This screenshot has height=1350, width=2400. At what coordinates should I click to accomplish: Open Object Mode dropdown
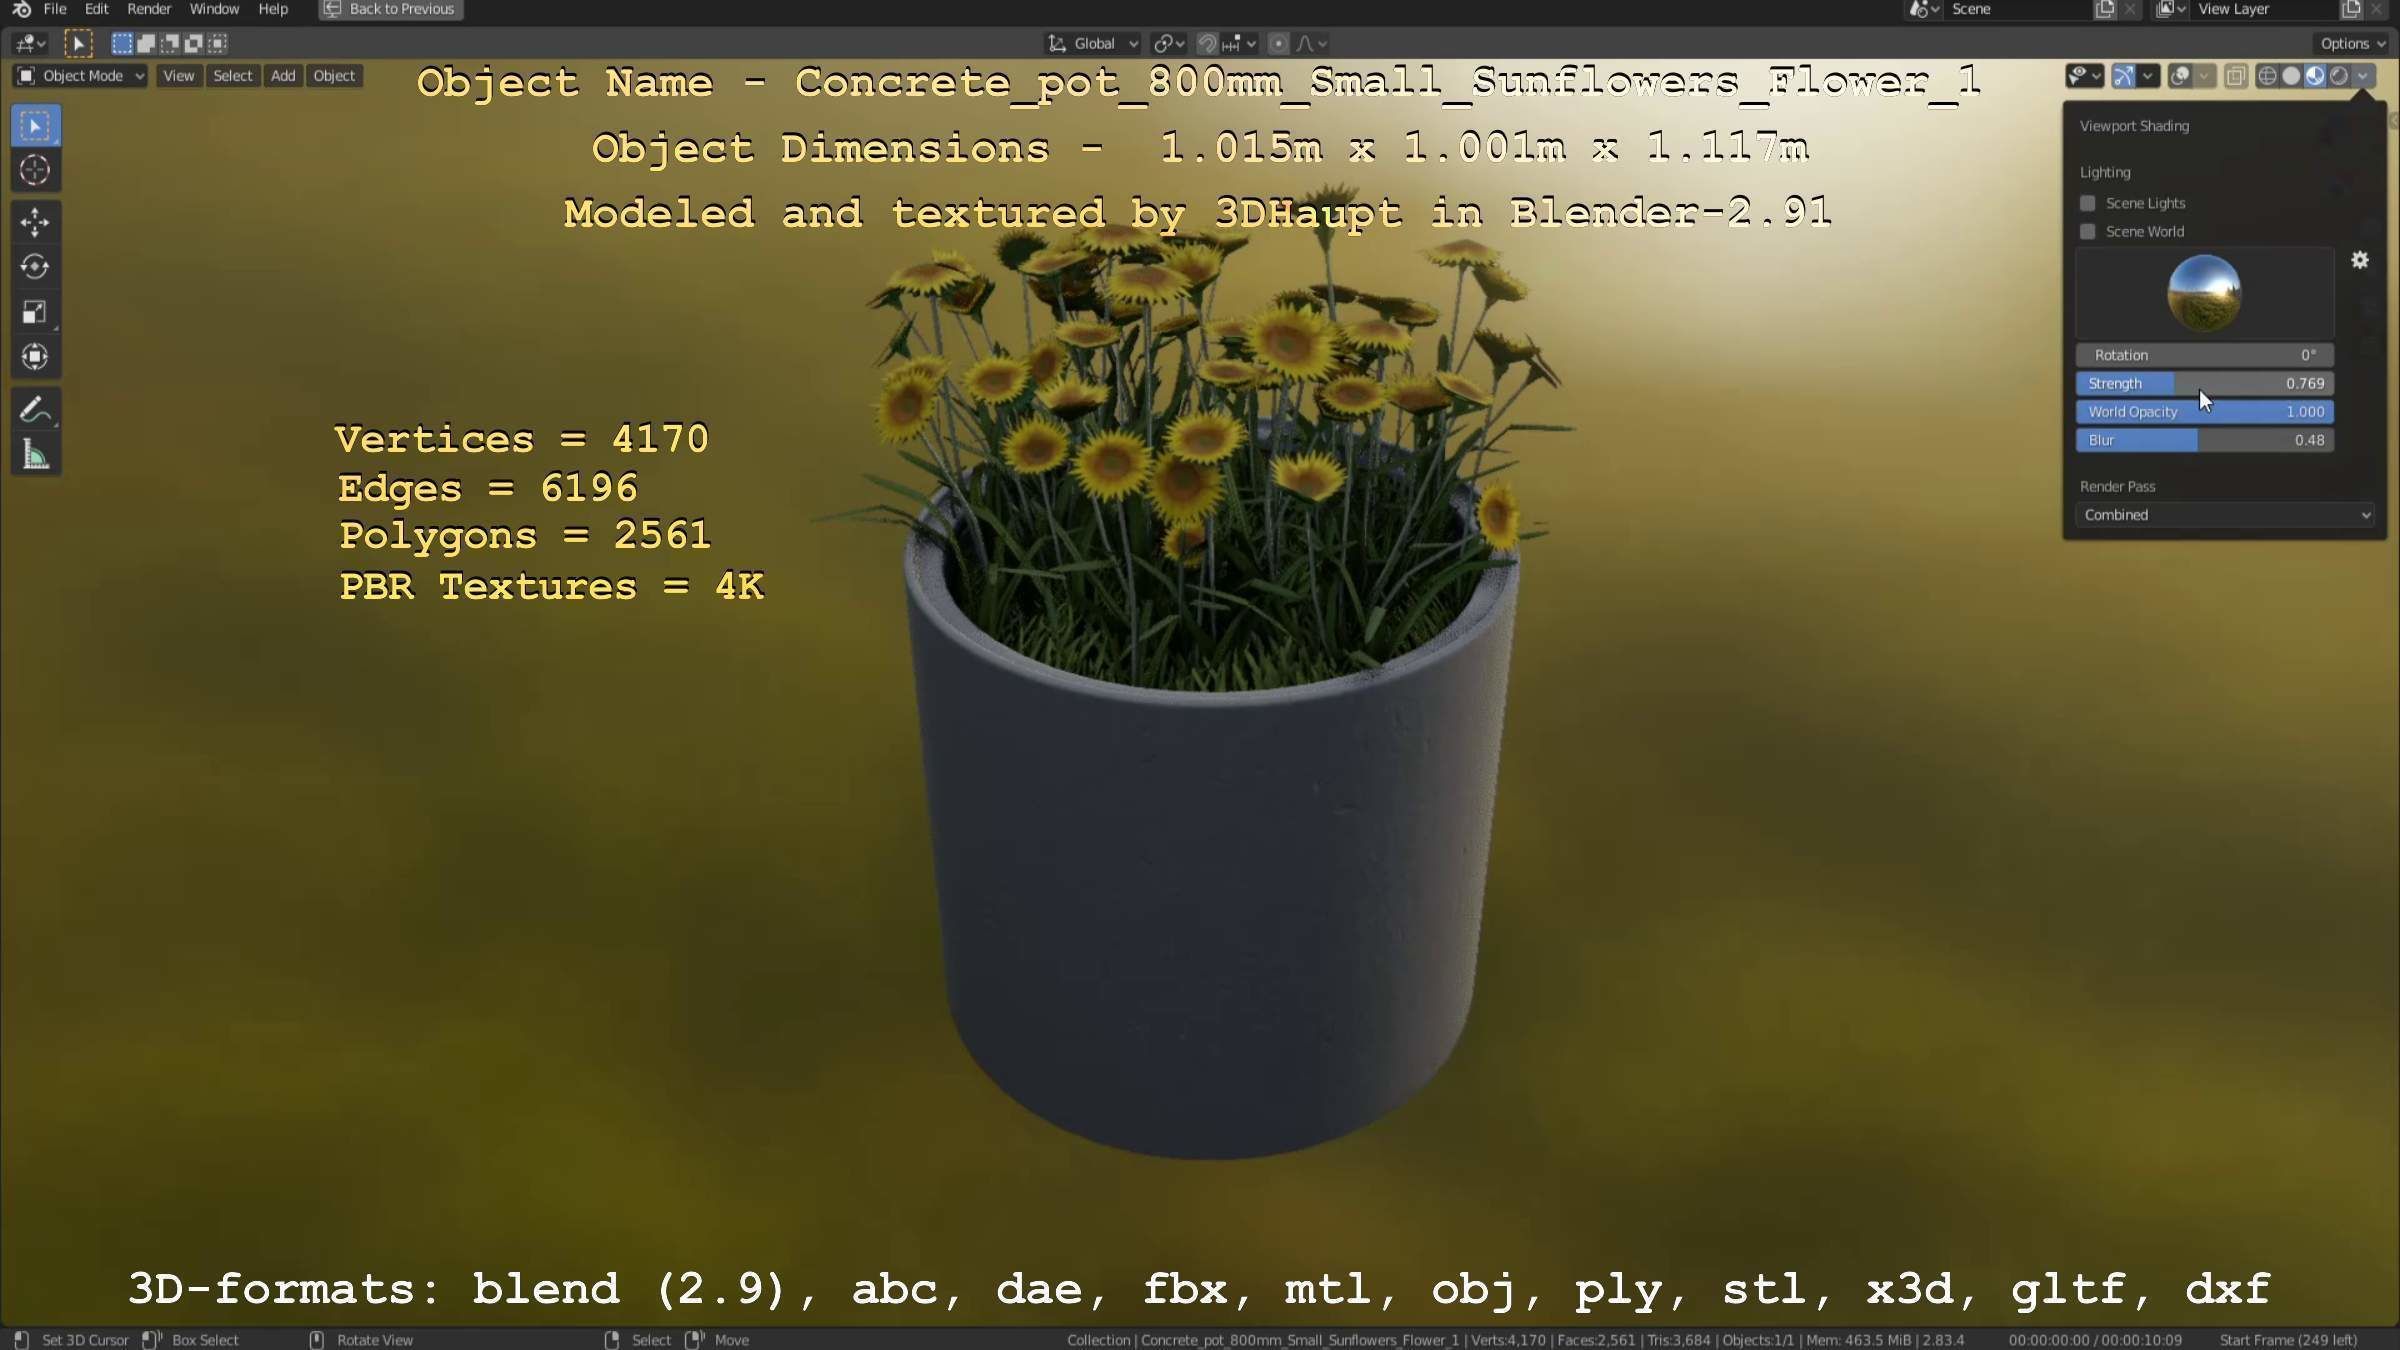81,76
